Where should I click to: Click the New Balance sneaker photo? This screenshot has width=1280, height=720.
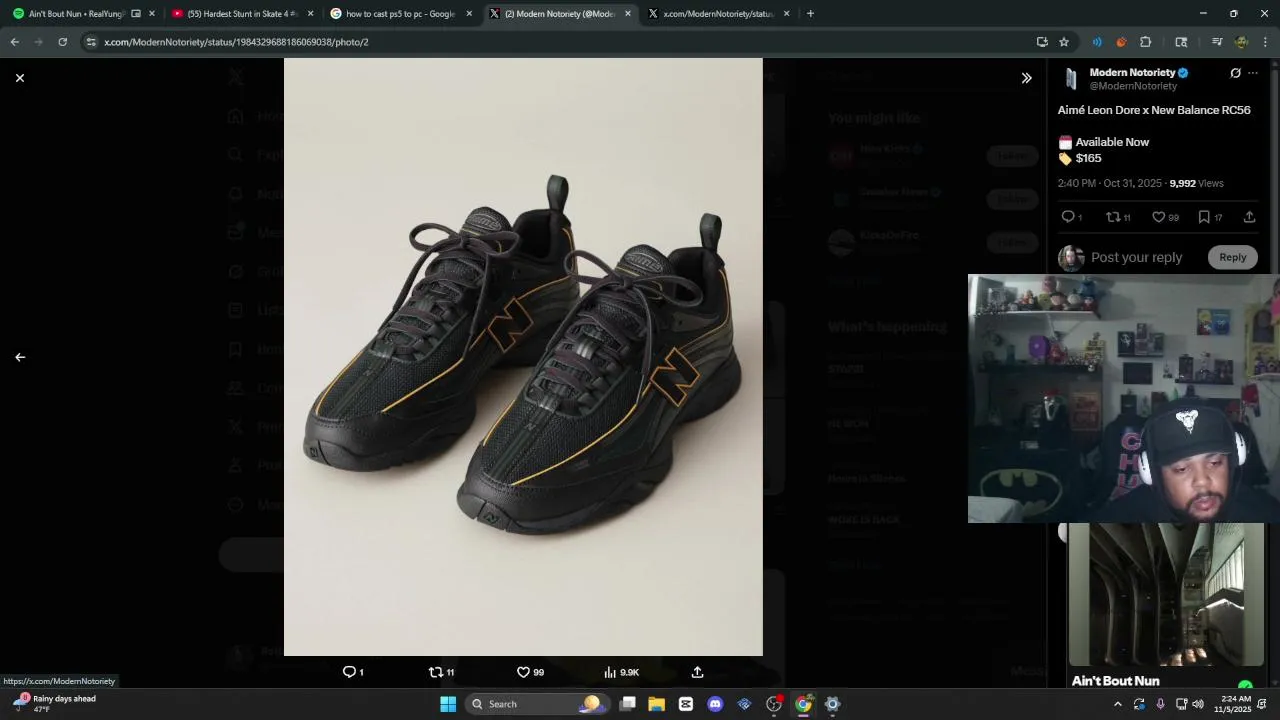[x=523, y=357]
